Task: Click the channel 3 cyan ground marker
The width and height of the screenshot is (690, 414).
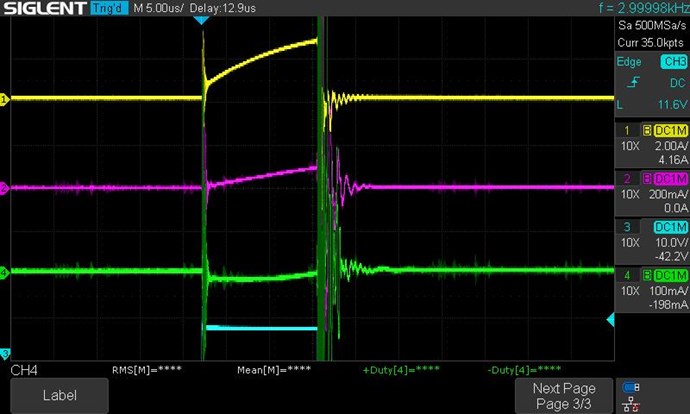Action: click(4, 353)
